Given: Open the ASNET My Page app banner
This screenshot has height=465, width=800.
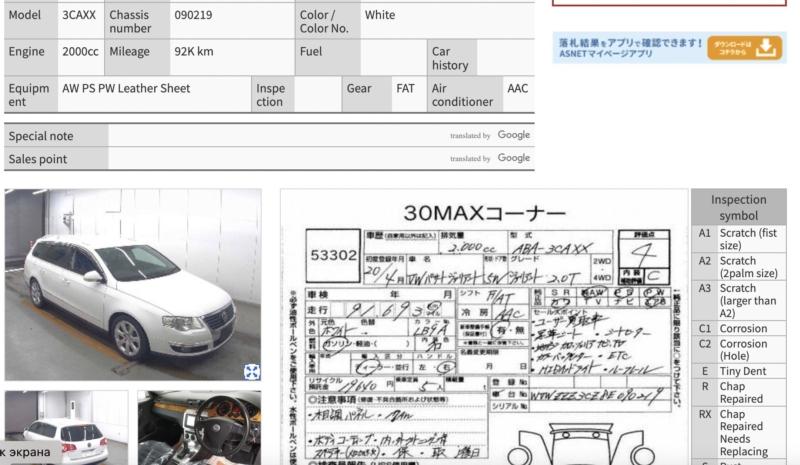Looking at the screenshot, I should tap(630, 48).
